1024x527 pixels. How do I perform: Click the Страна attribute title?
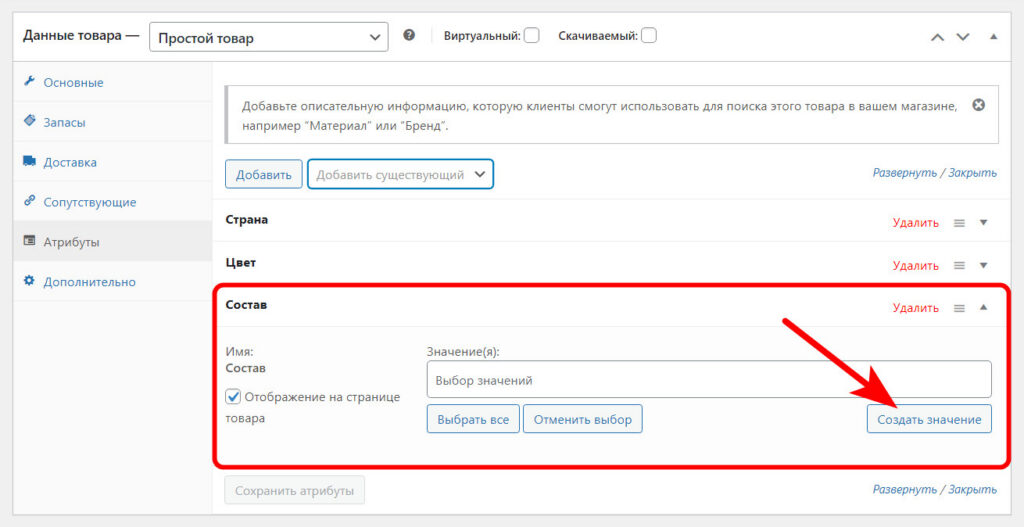tap(247, 220)
